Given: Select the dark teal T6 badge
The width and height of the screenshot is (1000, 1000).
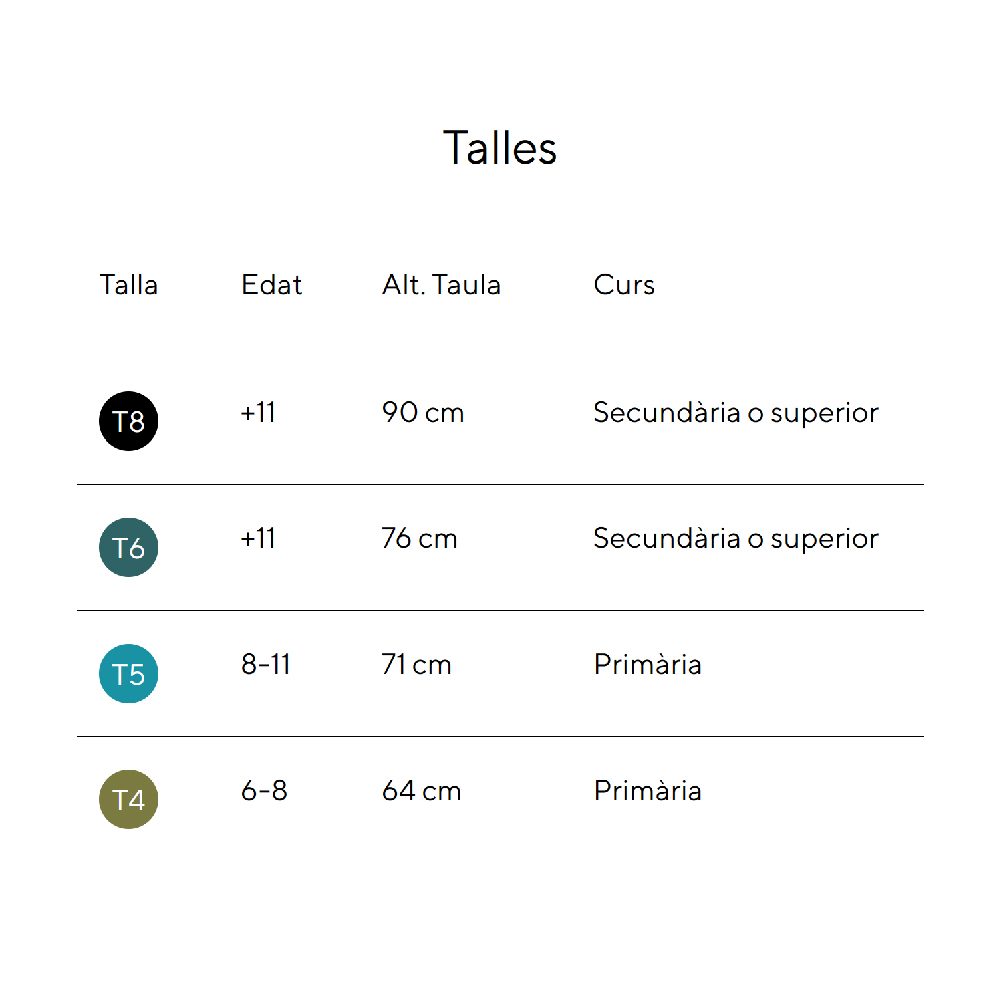Looking at the screenshot, I should pyautogui.click(x=129, y=547).
